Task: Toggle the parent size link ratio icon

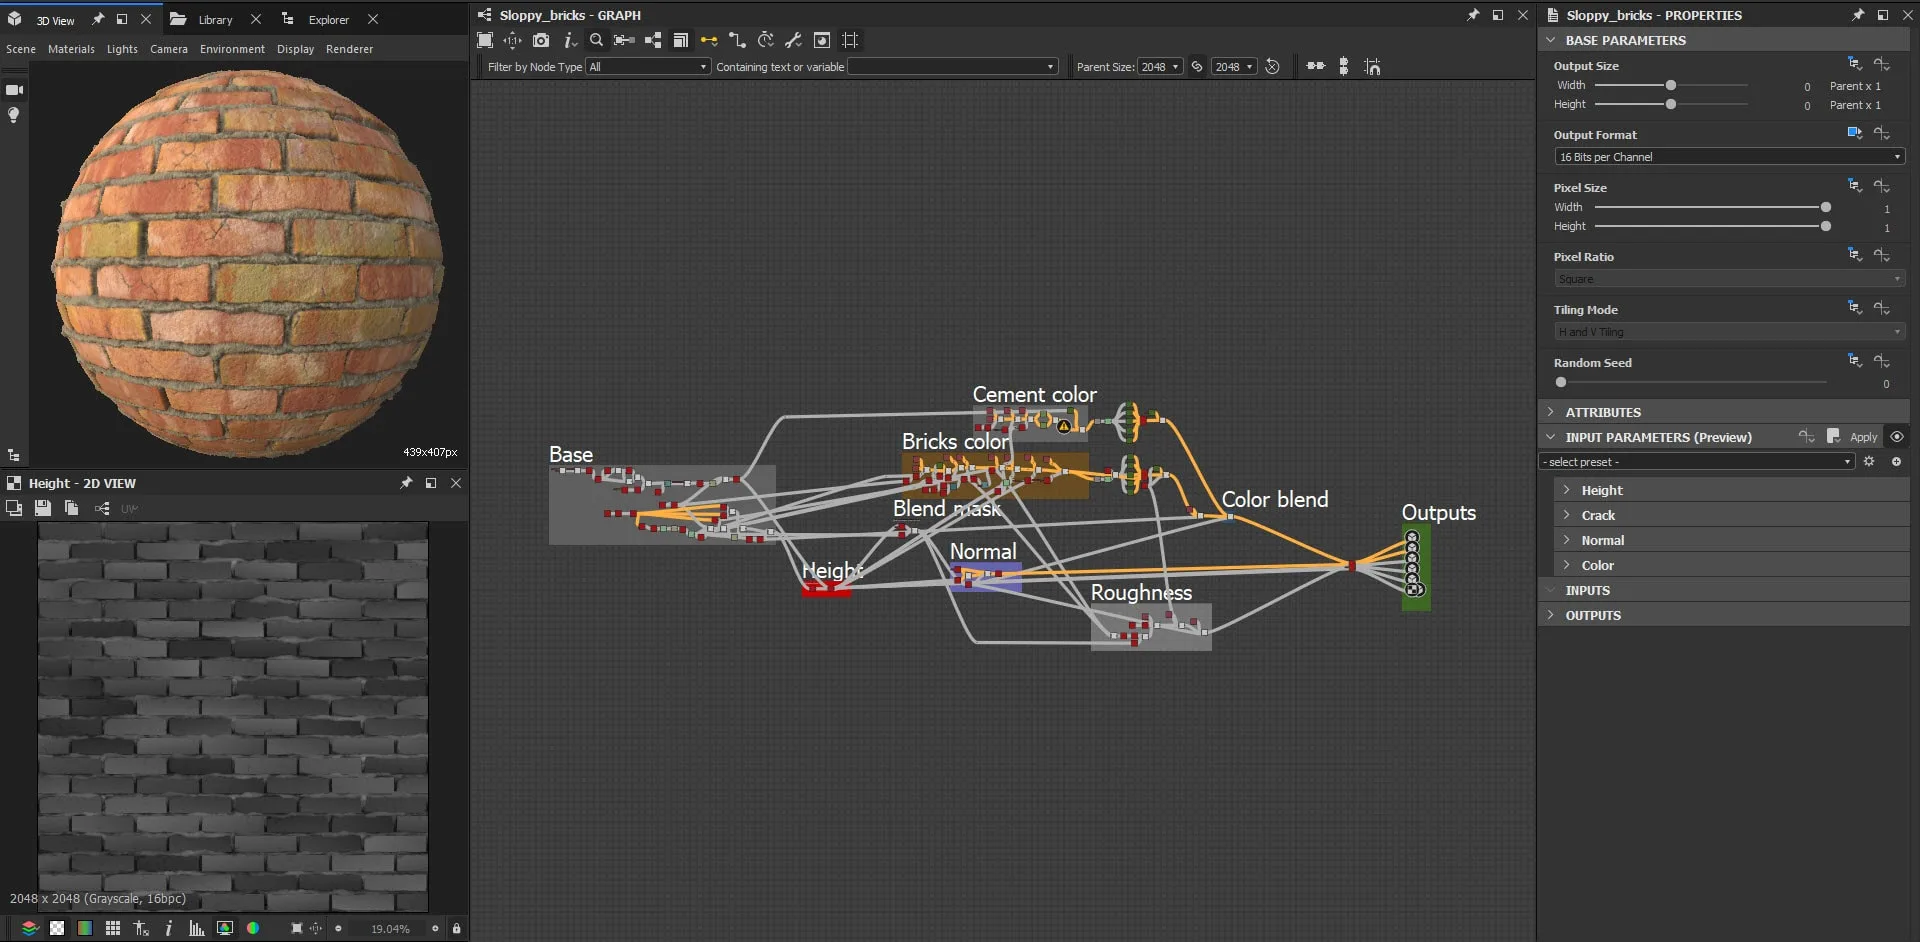Action: pyautogui.click(x=1197, y=67)
